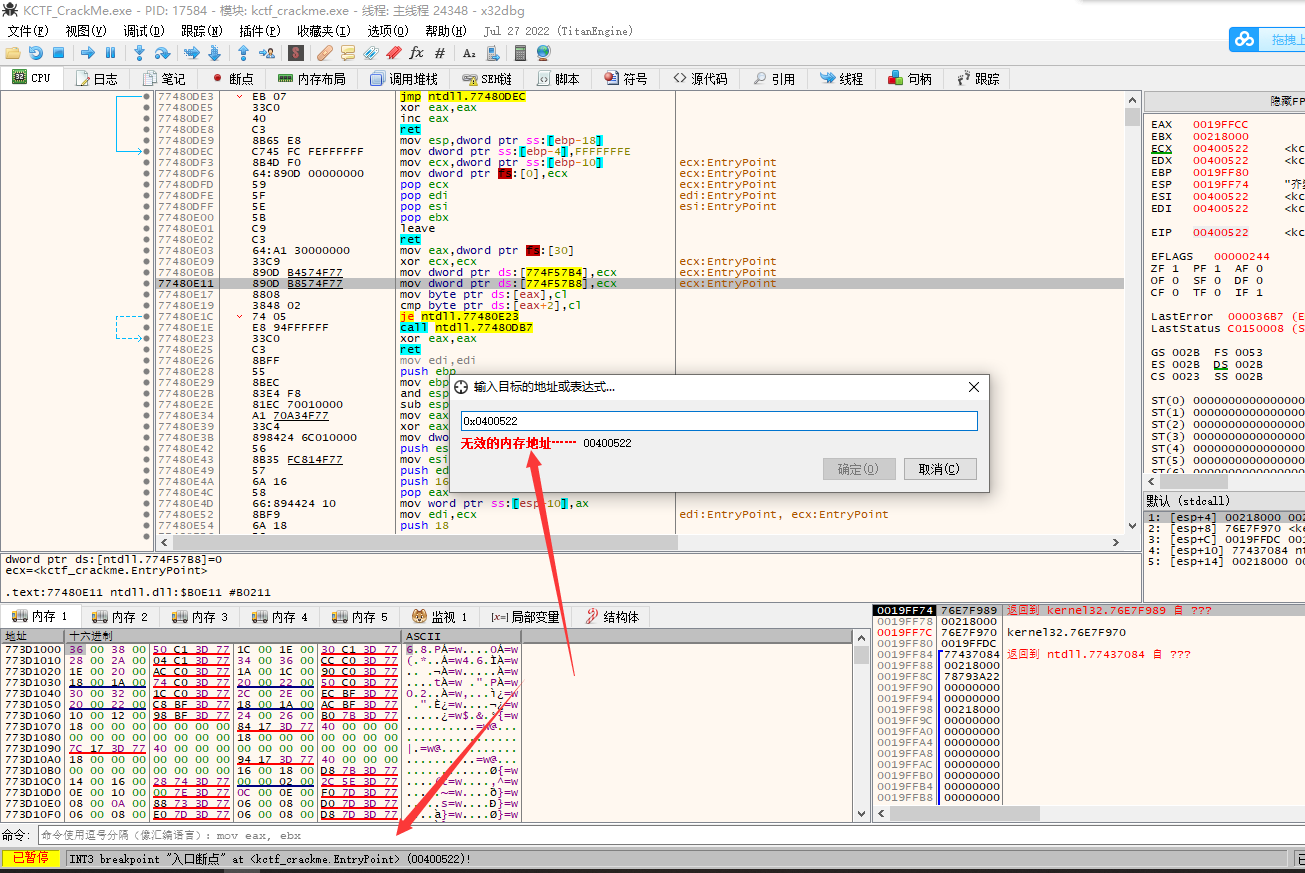Click the Run to user code icon
This screenshot has height=873, width=1305.
tap(267, 52)
